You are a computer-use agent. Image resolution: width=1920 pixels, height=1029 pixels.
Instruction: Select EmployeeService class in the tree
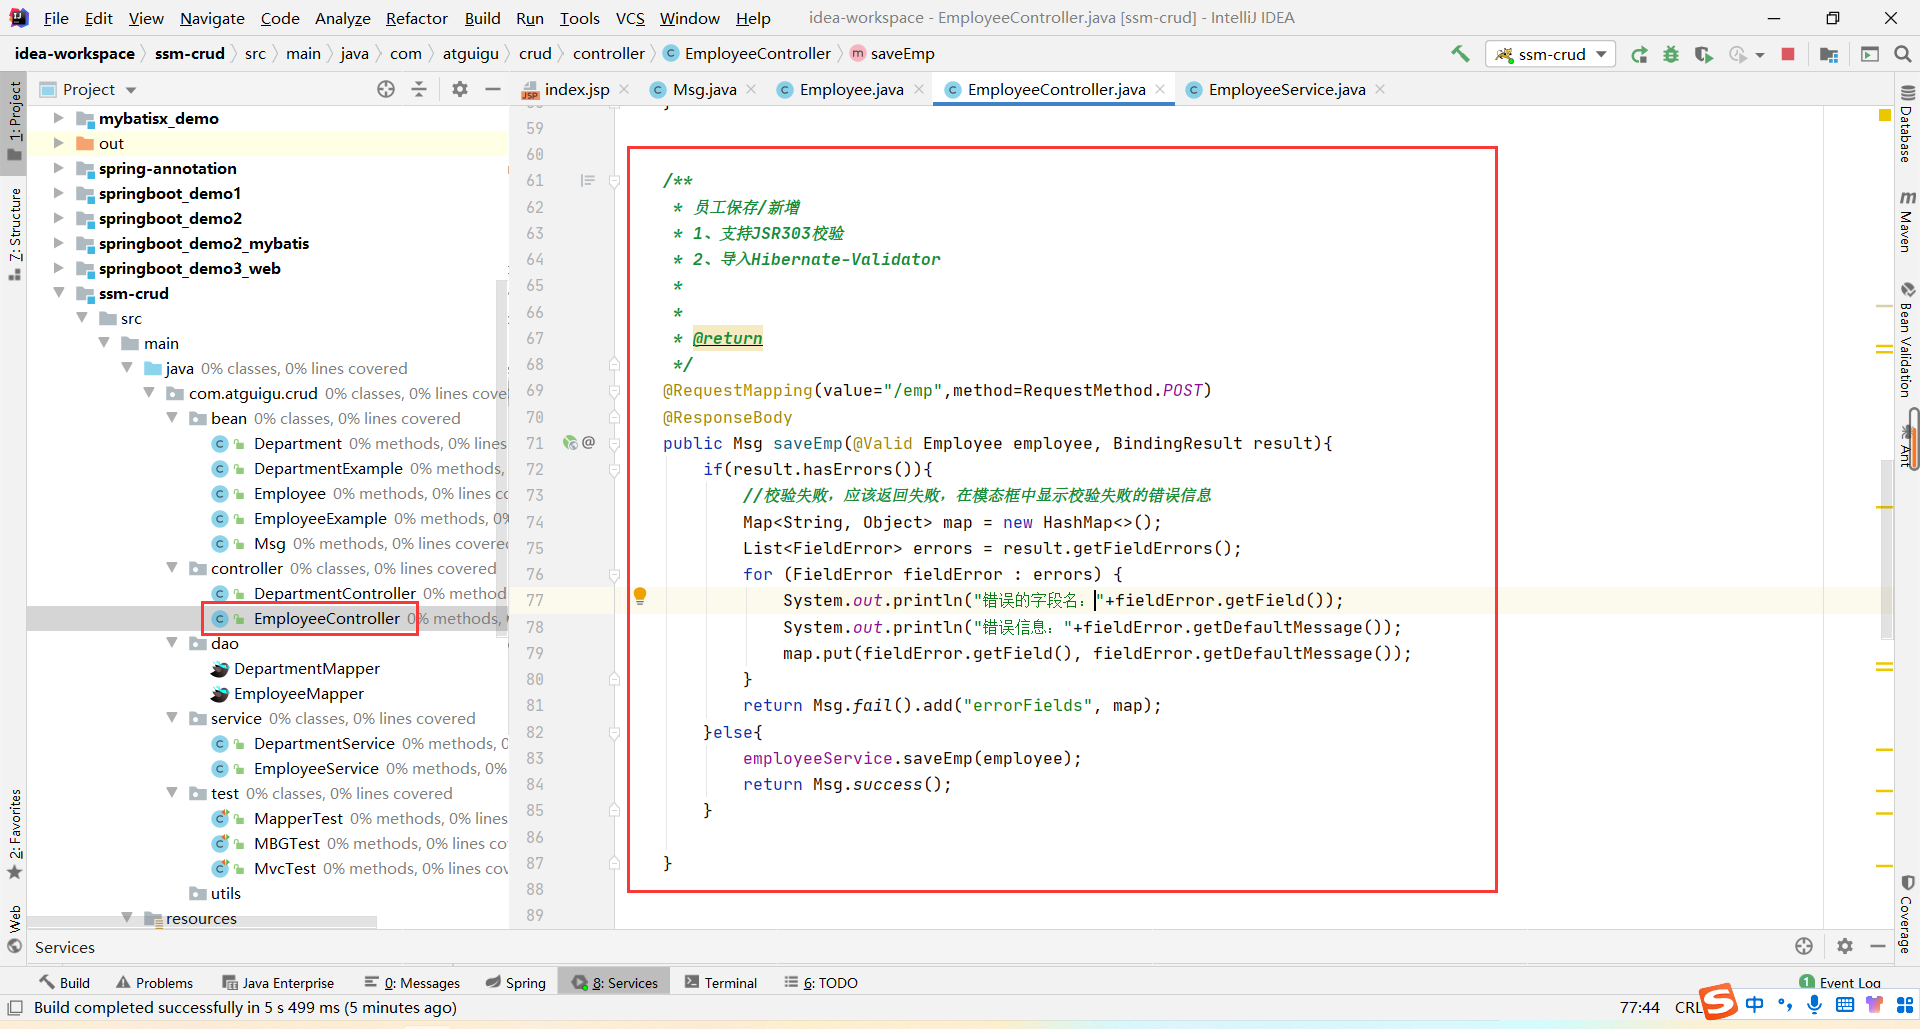[x=316, y=768]
